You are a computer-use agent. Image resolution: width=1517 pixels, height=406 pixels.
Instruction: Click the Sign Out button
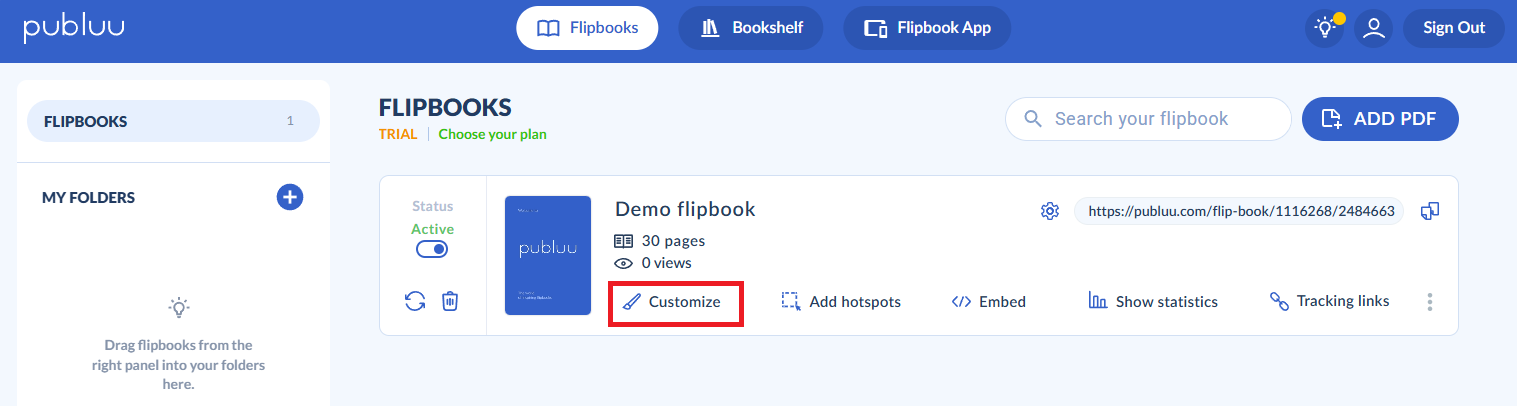pyautogui.click(x=1454, y=28)
